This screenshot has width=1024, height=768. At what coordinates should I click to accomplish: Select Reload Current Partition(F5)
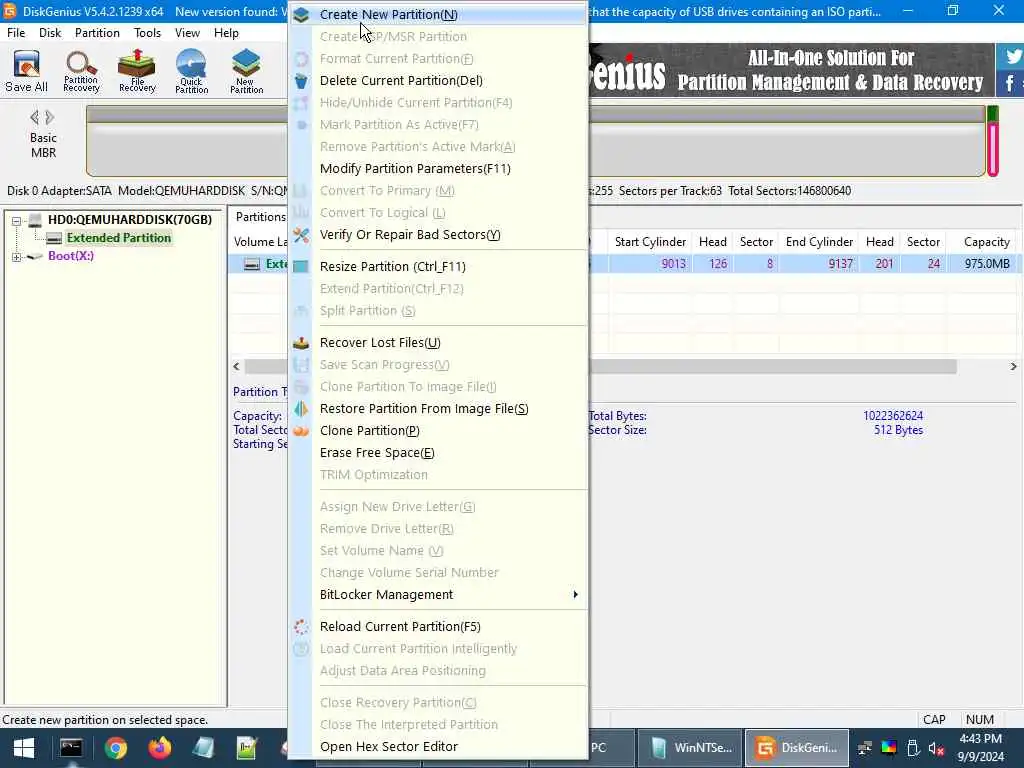click(438, 626)
